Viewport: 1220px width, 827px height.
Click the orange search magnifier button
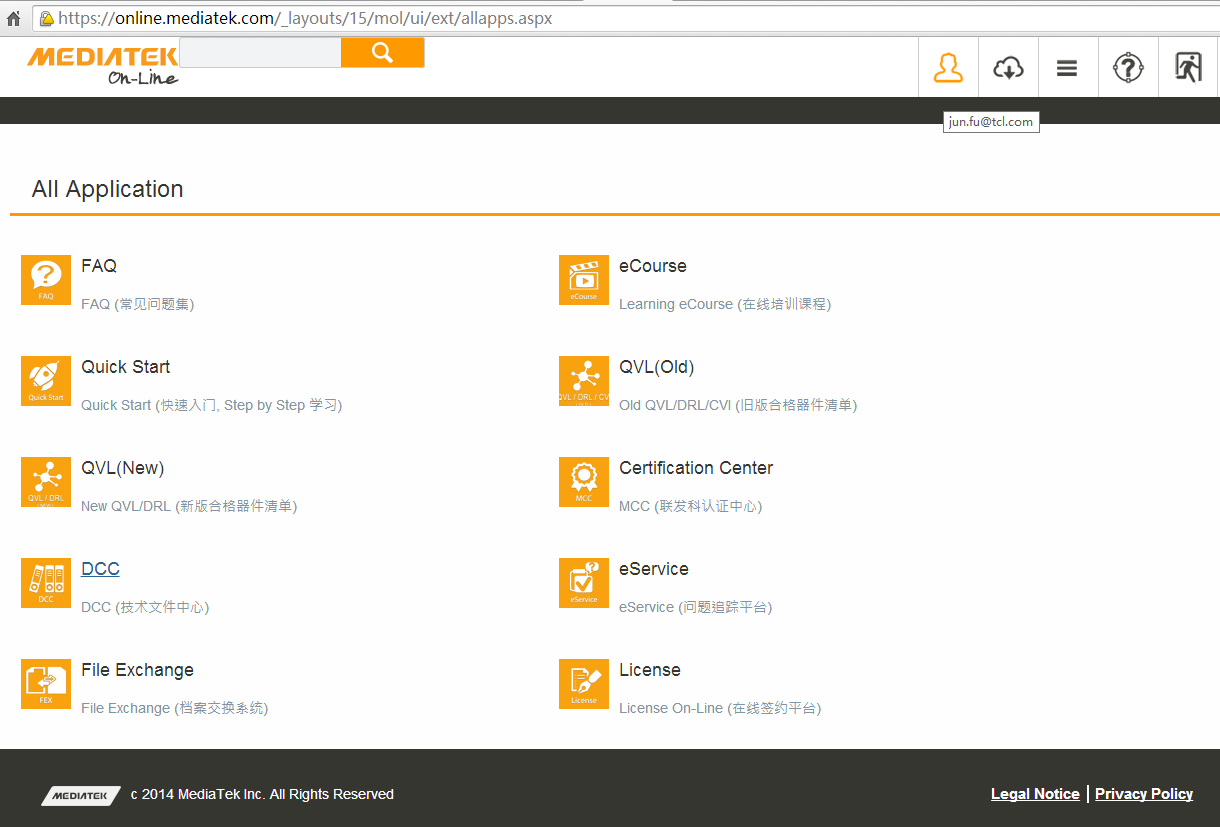383,53
